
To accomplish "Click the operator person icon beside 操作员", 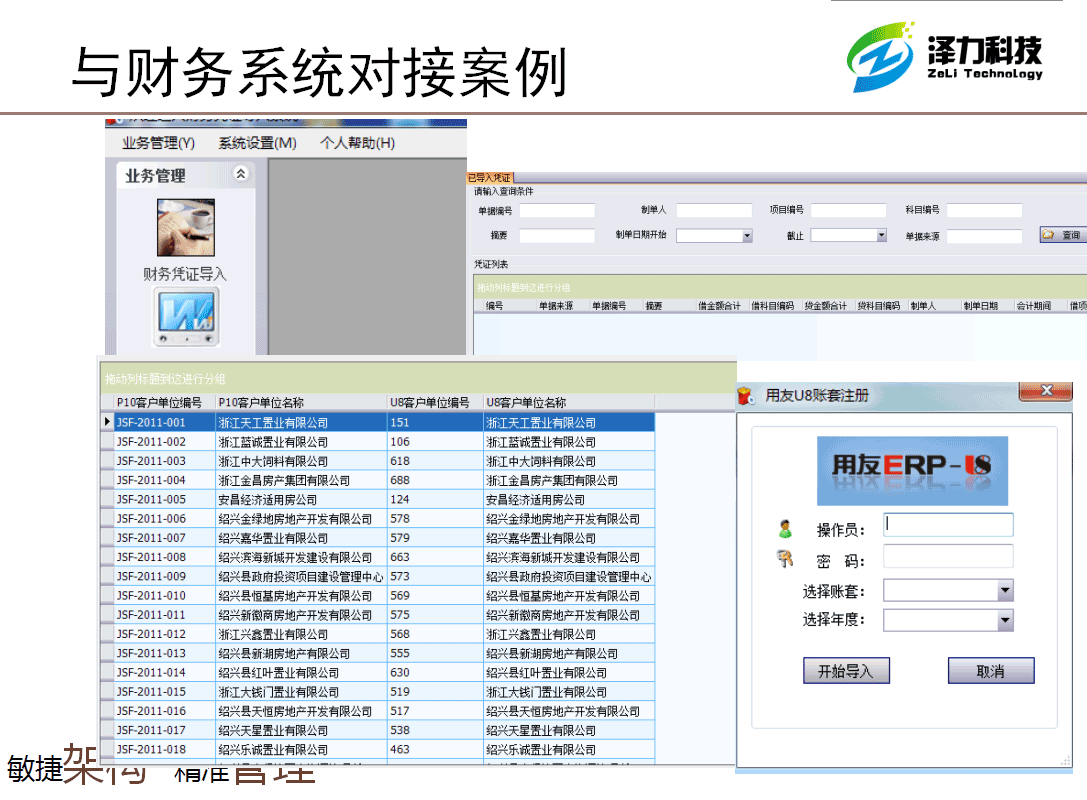I will pos(785,529).
